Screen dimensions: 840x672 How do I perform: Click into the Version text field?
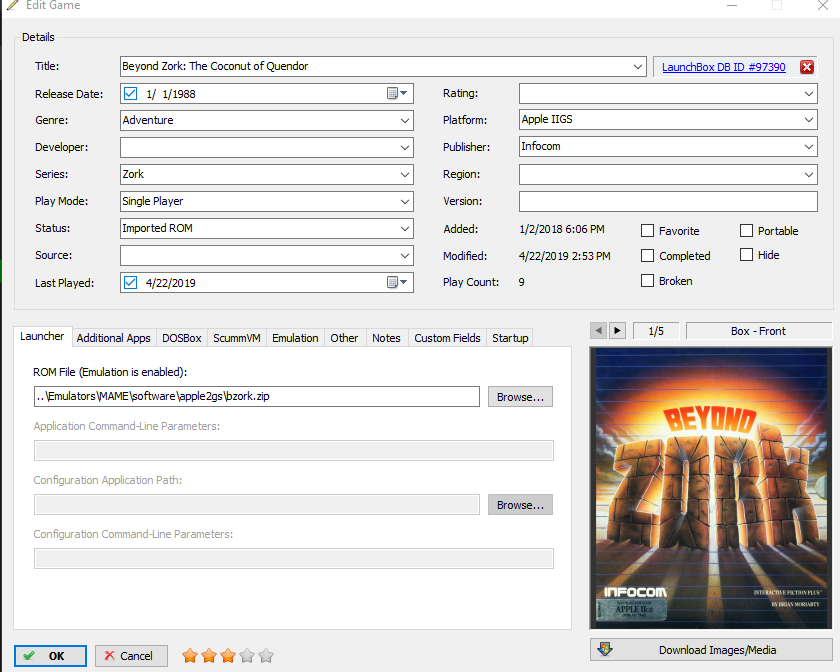(668, 201)
